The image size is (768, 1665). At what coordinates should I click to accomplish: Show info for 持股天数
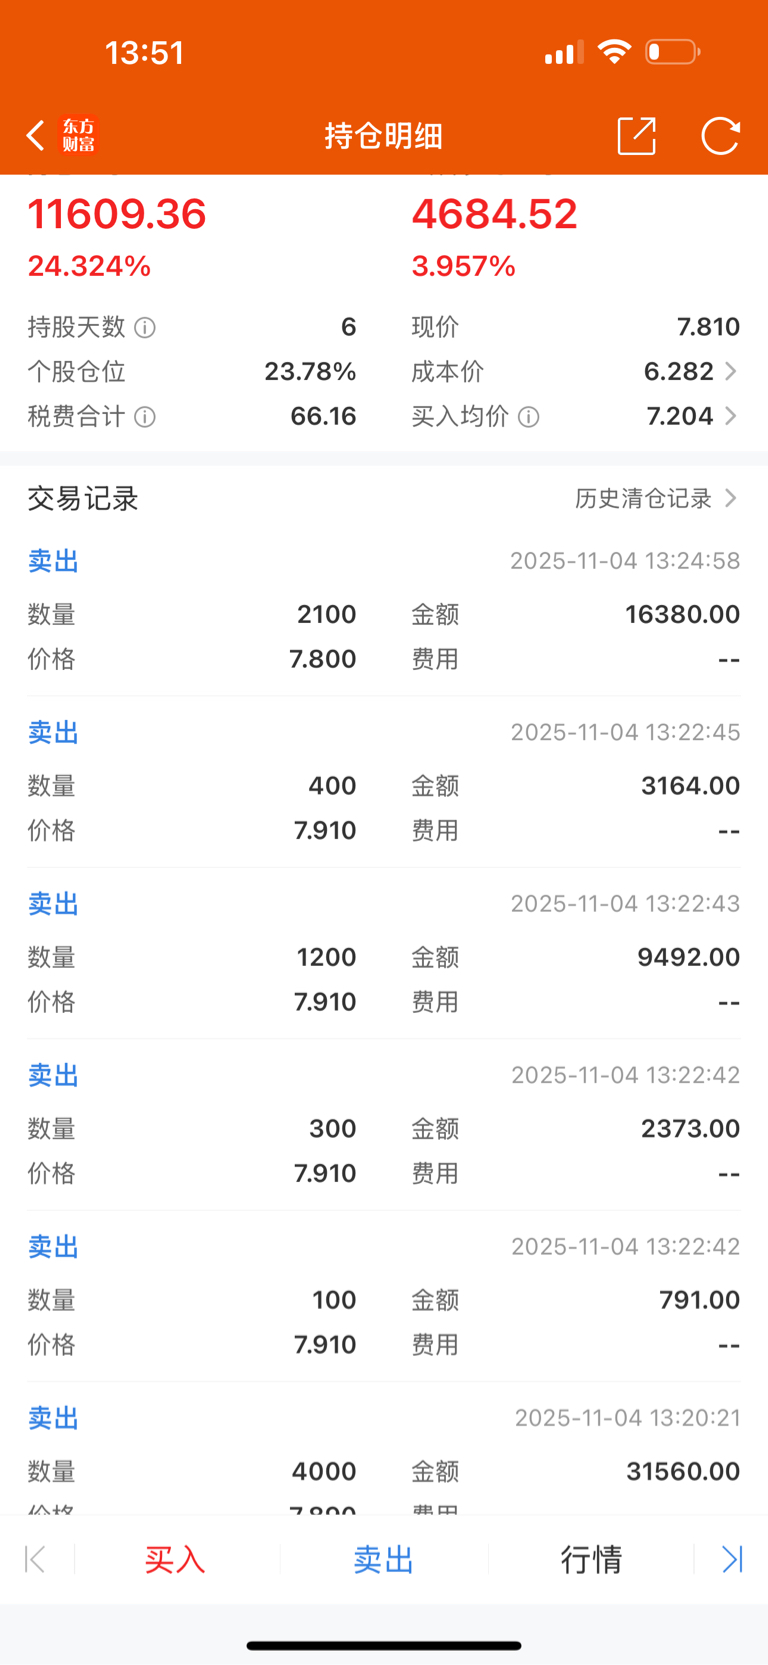tap(145, 327)
